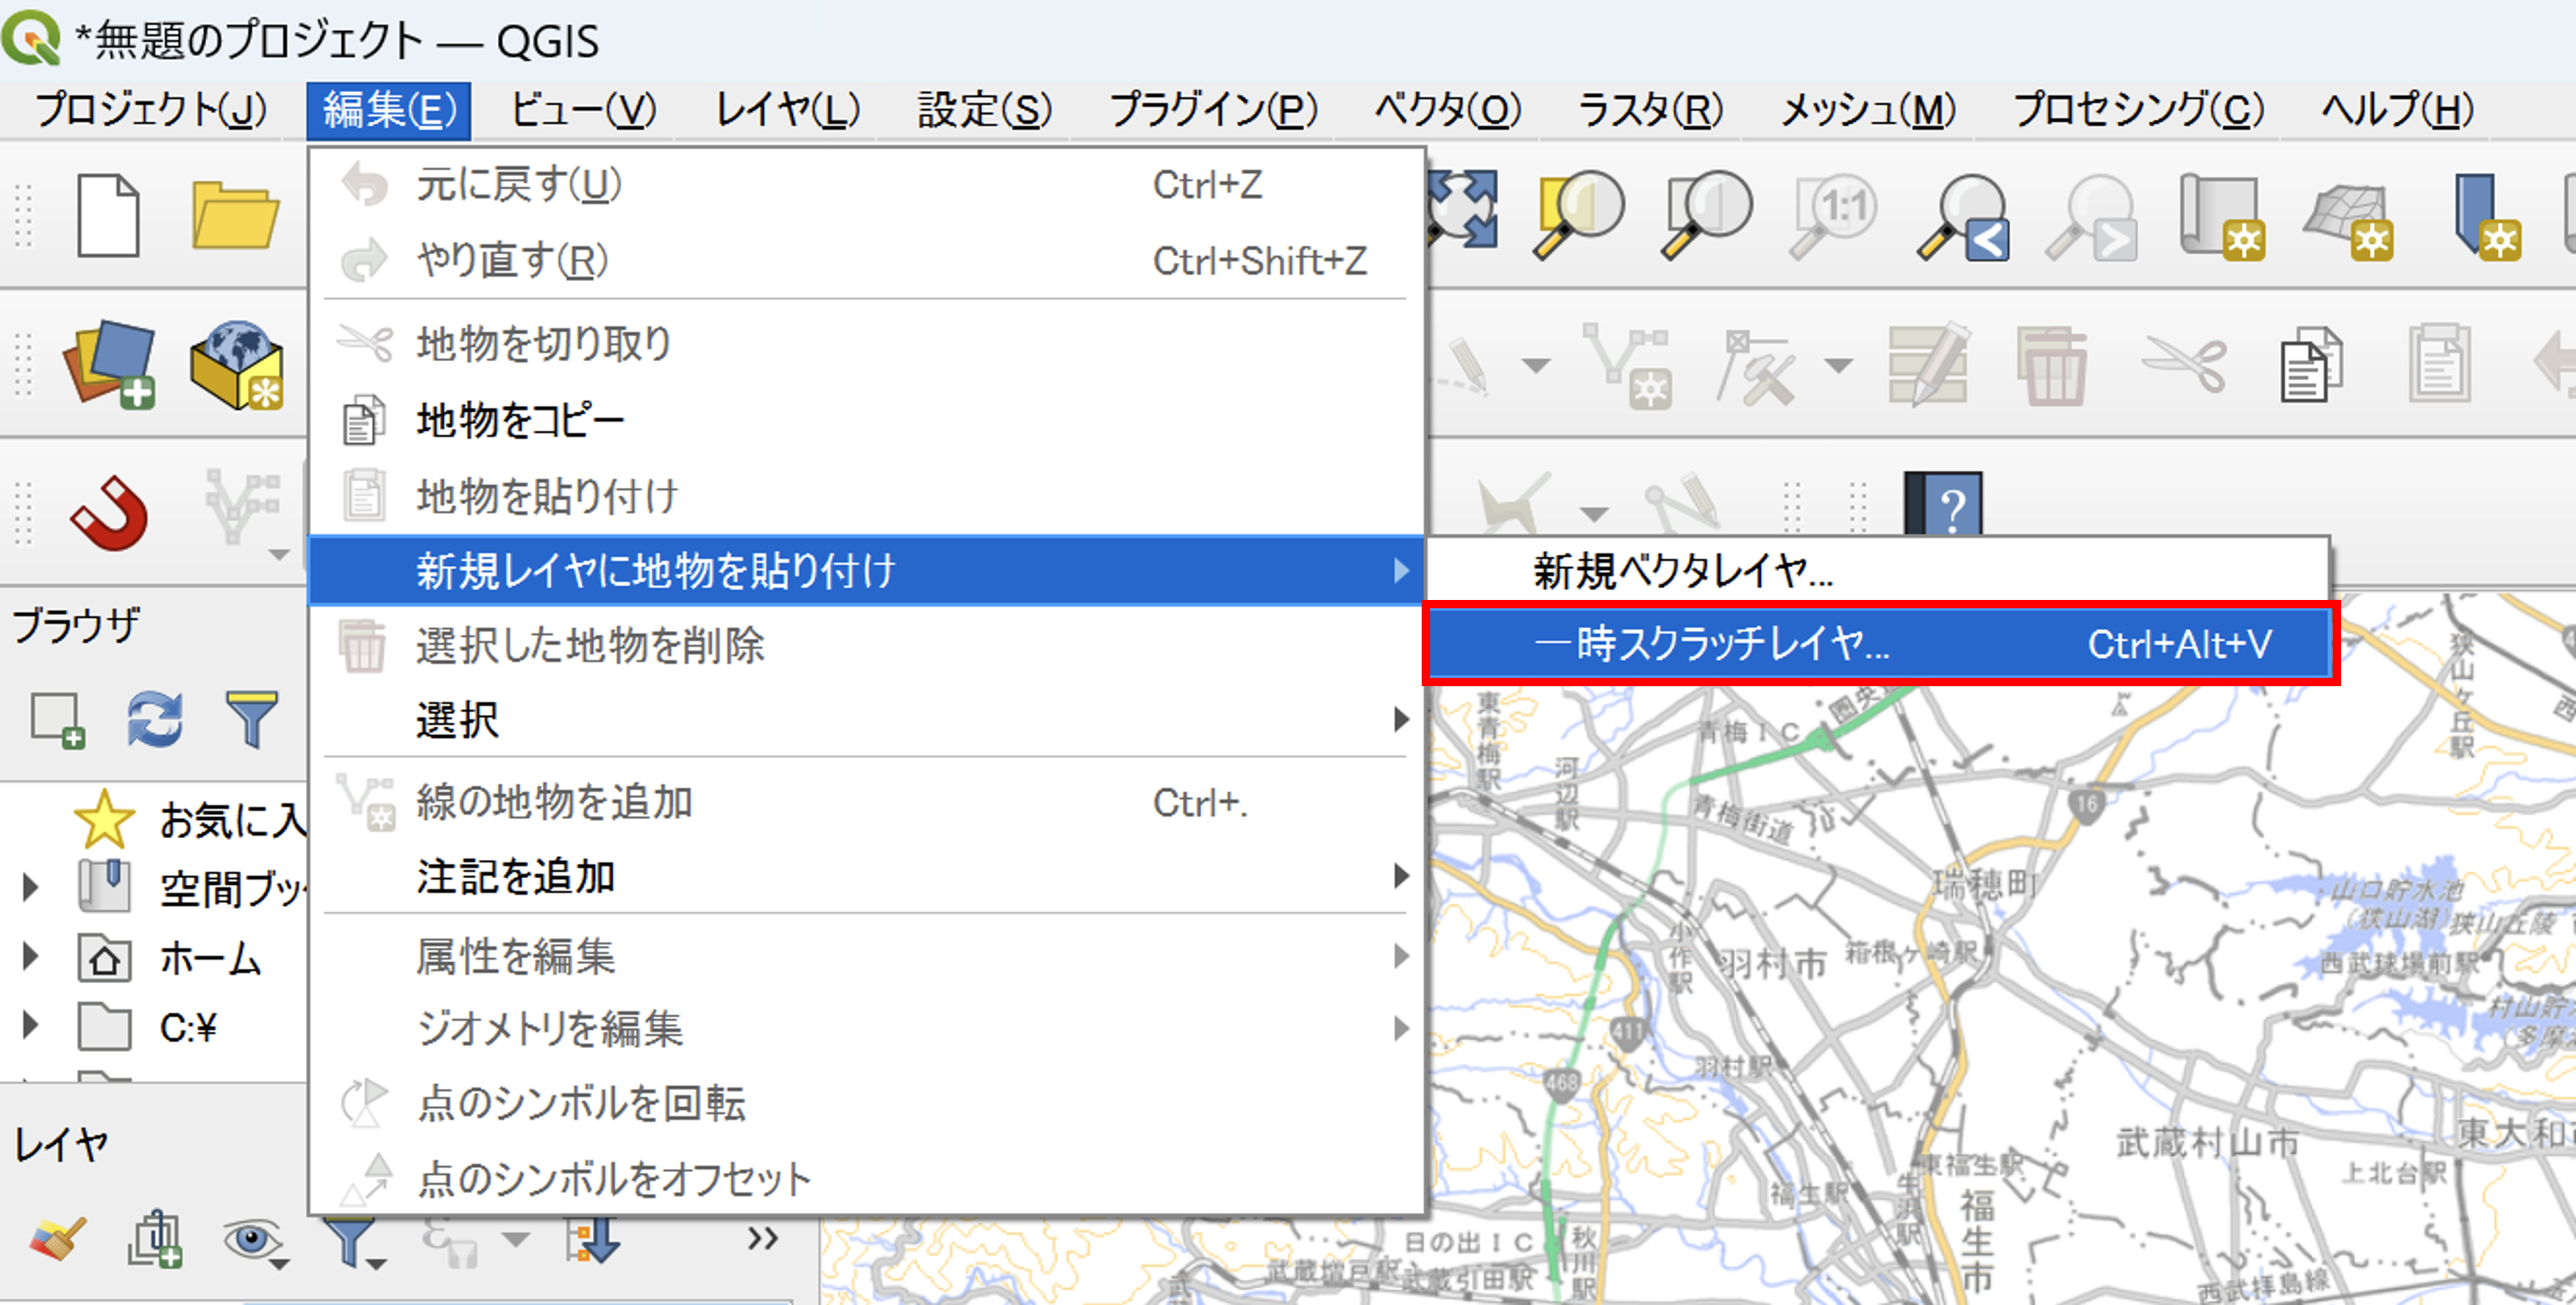Expand the 空間ブックマーク tree item

tap(30, 886)
